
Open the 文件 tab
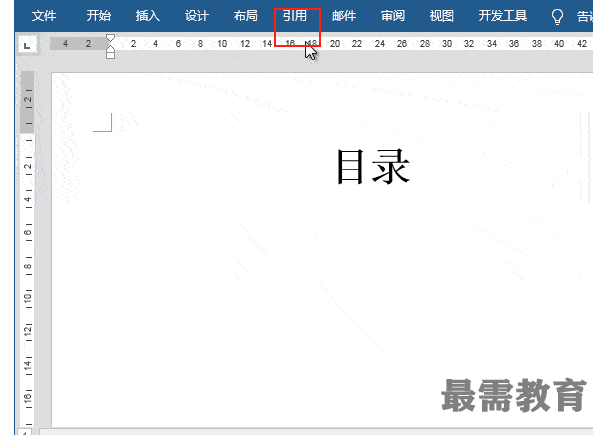[44, 16]
